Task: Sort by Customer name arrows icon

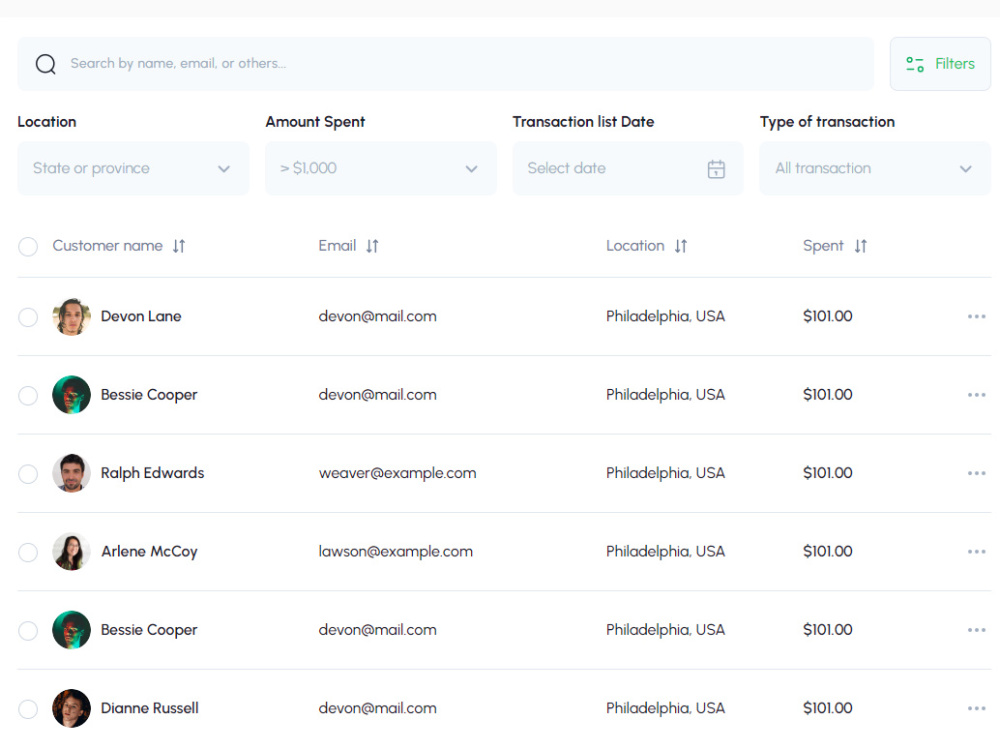Action: click(179, 246)
